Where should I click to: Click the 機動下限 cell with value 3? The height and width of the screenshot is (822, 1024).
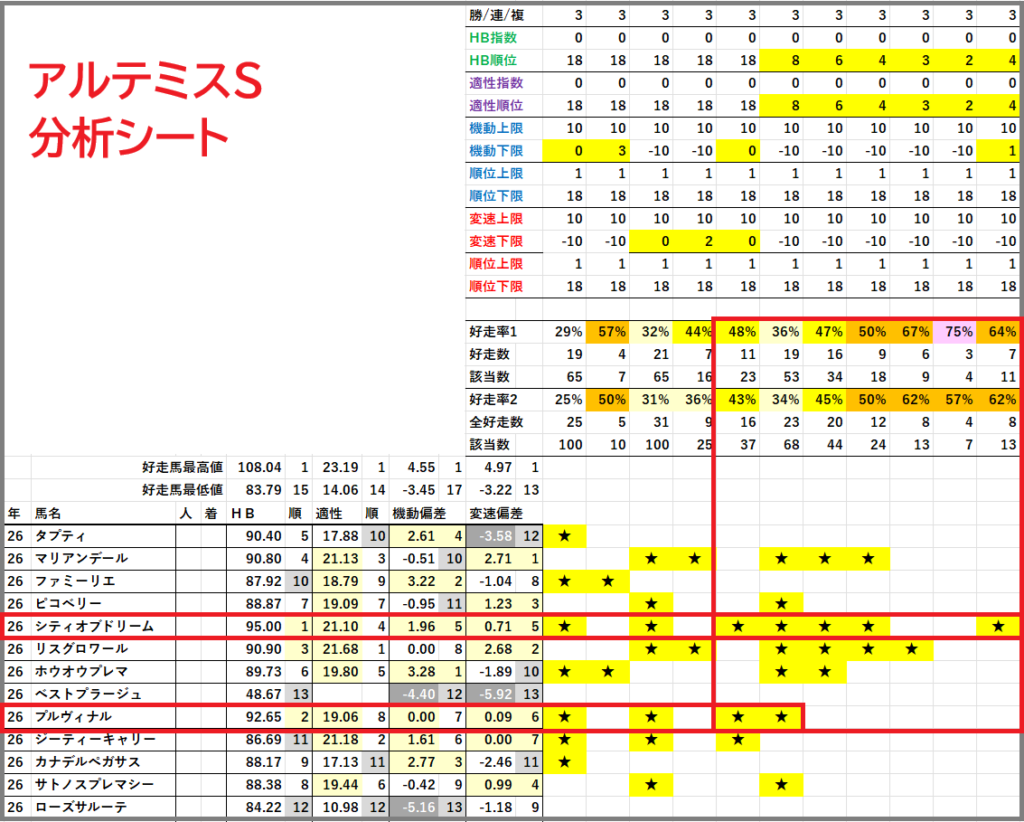pos(608,151)
